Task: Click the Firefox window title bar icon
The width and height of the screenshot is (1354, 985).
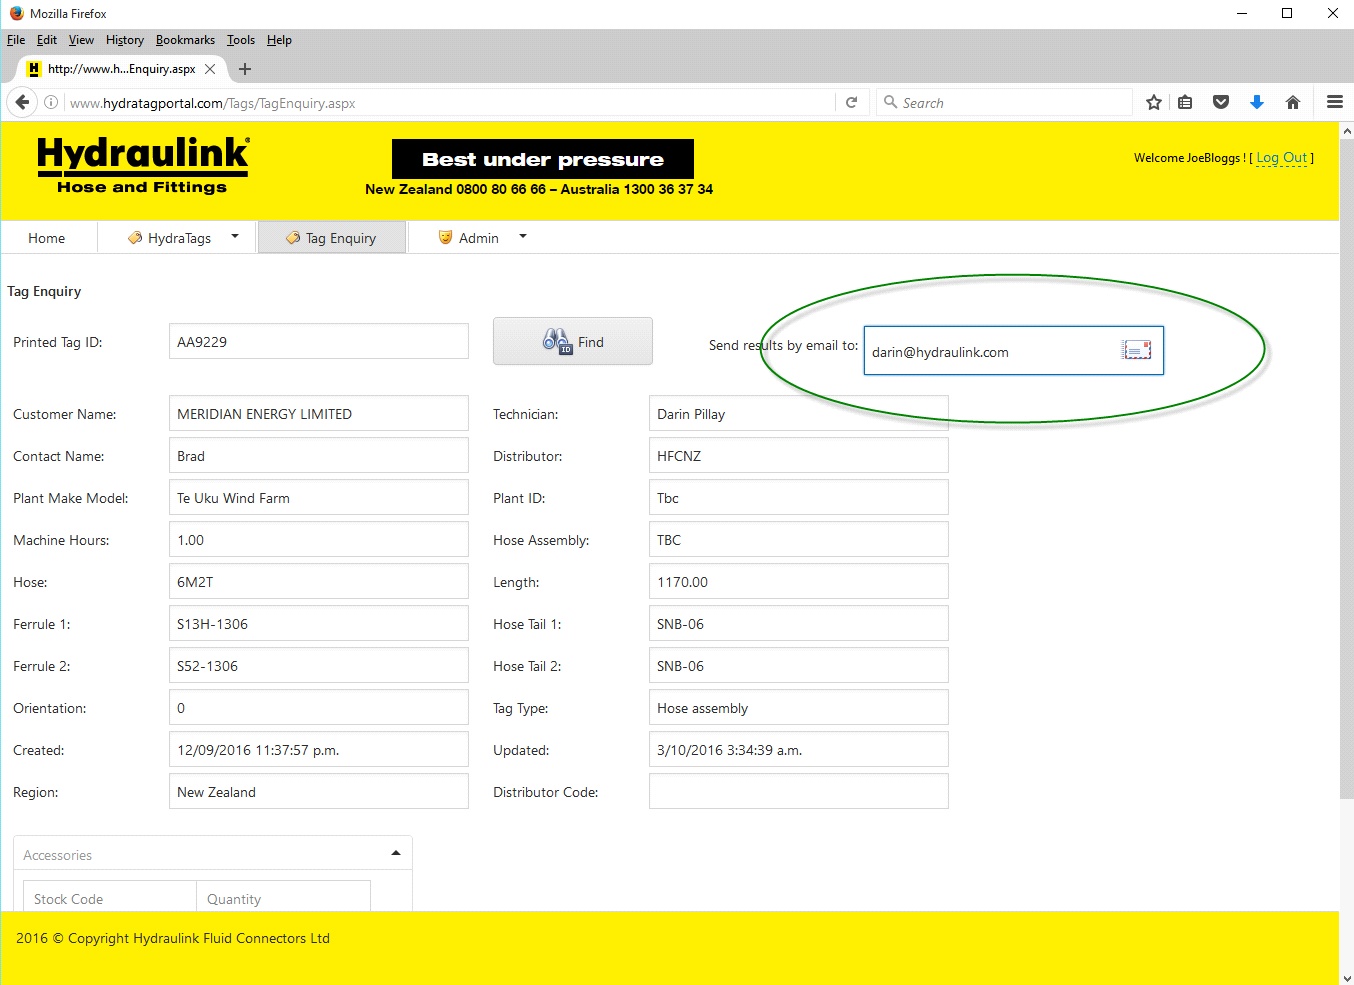Action: coord(16,13)
